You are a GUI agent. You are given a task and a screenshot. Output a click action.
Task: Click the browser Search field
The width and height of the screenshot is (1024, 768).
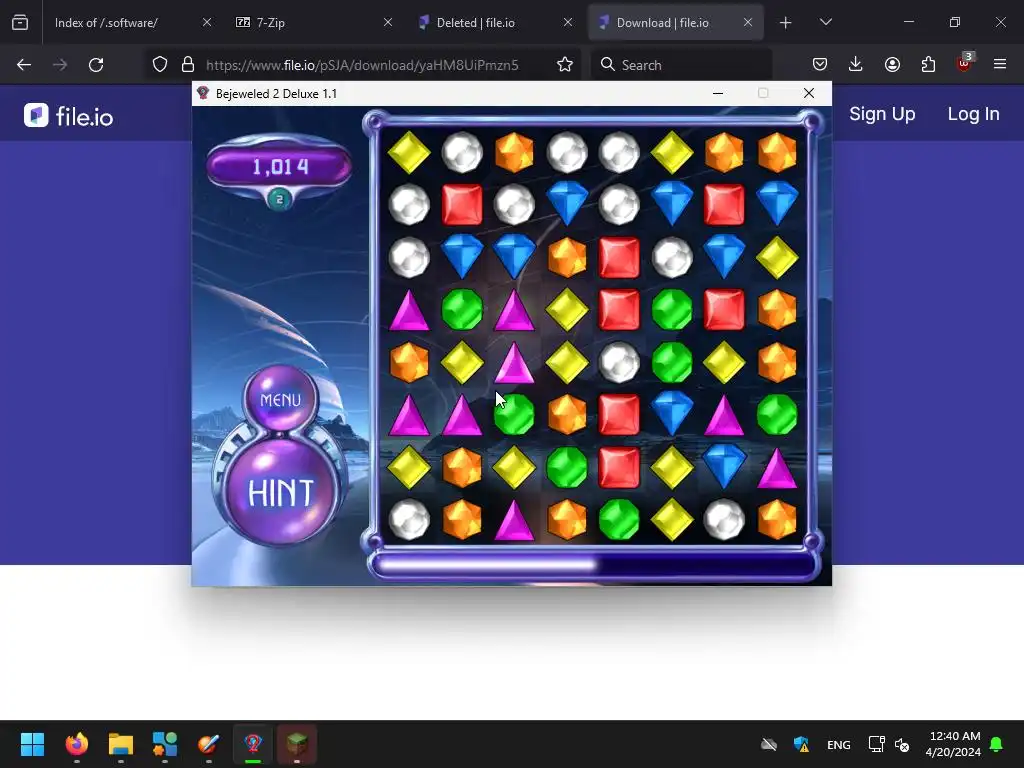[682, 65]
